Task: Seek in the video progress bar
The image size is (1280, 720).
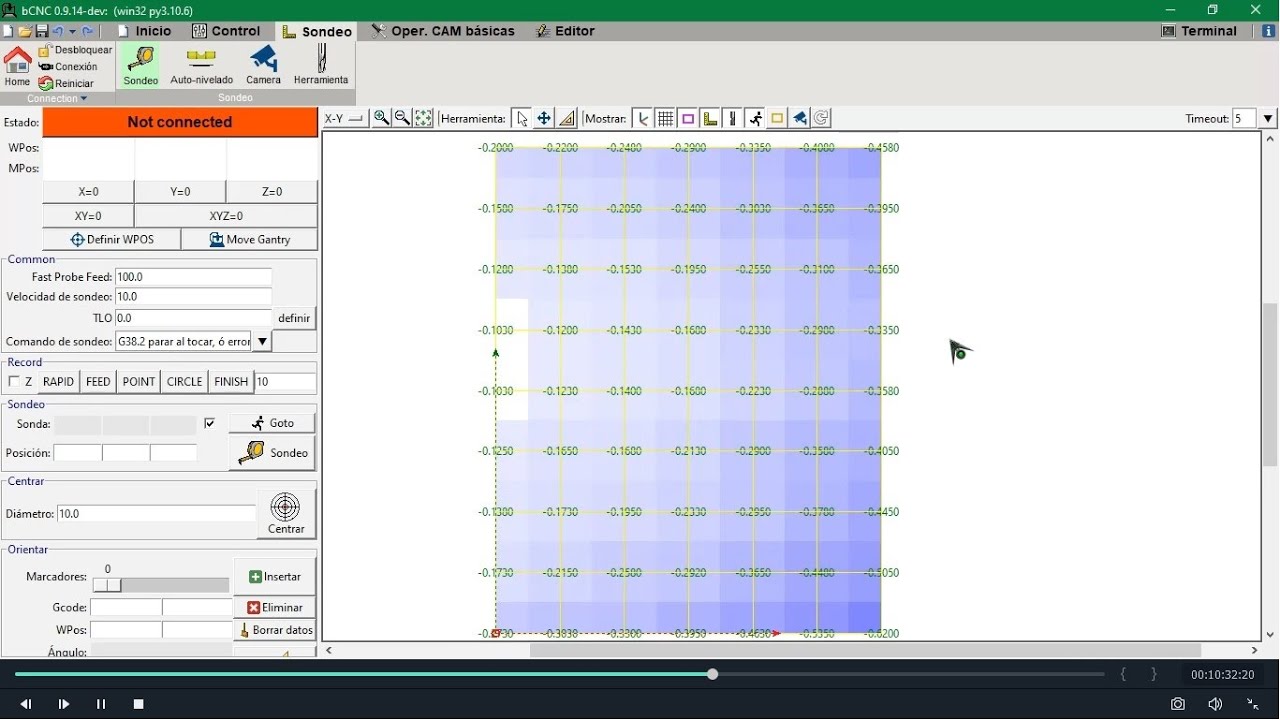Action: pos(560,674)
